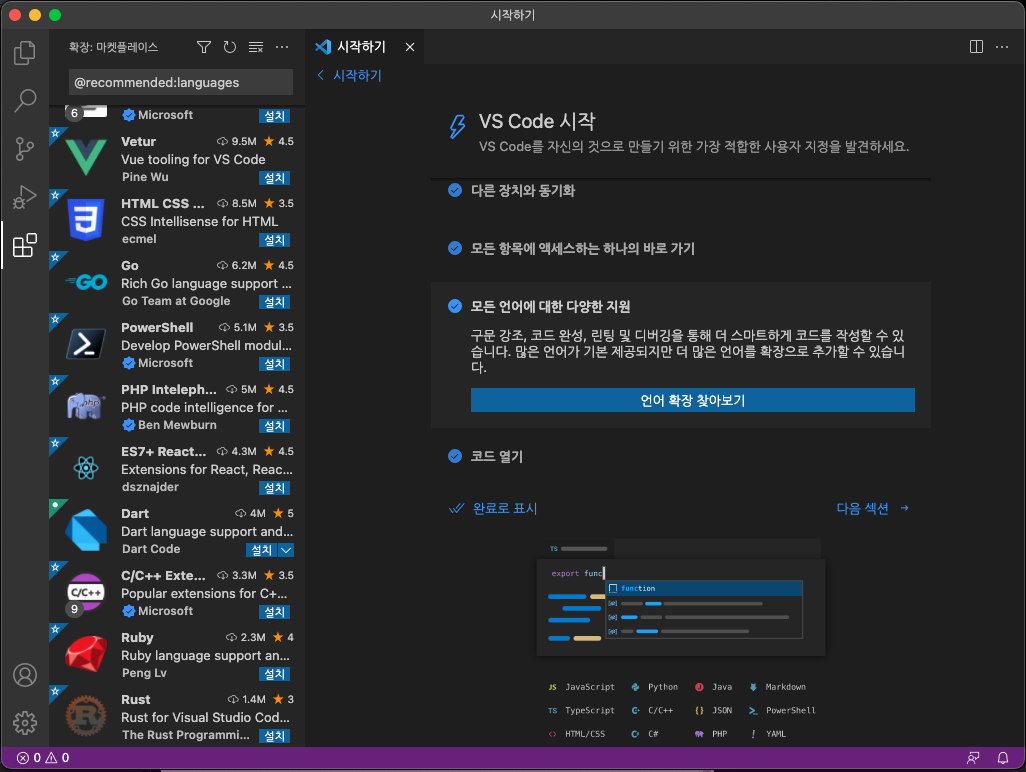Select the 'Go Team at Google' publisher text
This screenshot has height=772, width=1026.
(176, 301)
